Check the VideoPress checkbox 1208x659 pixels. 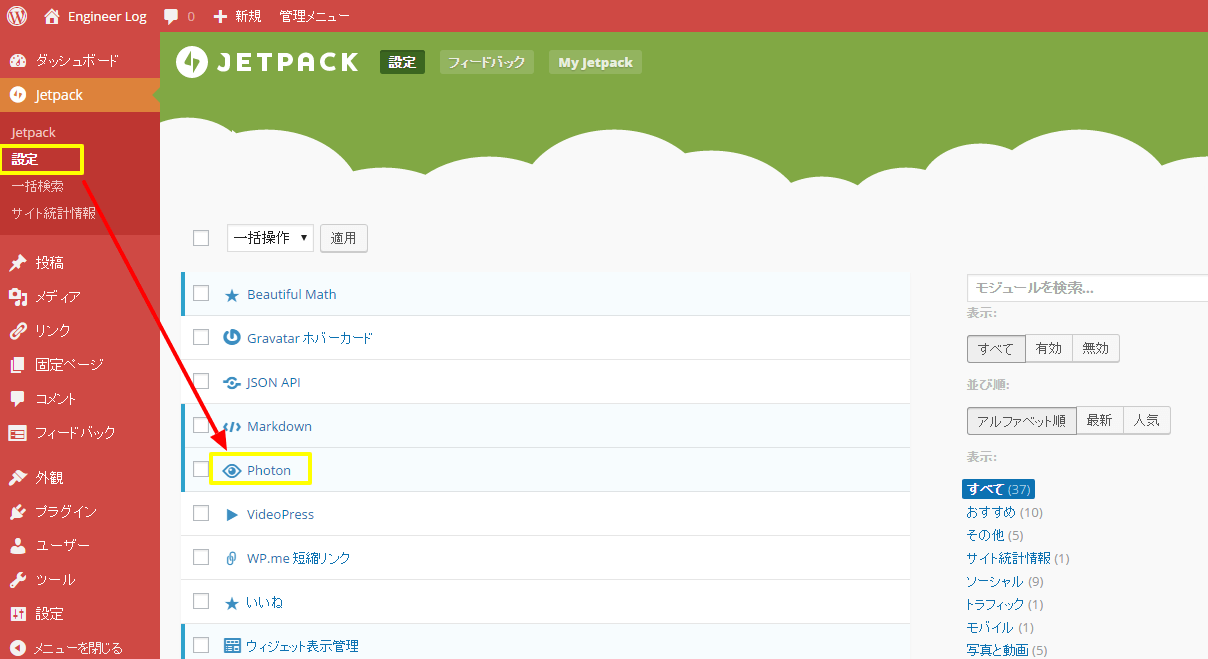point(201,513)
